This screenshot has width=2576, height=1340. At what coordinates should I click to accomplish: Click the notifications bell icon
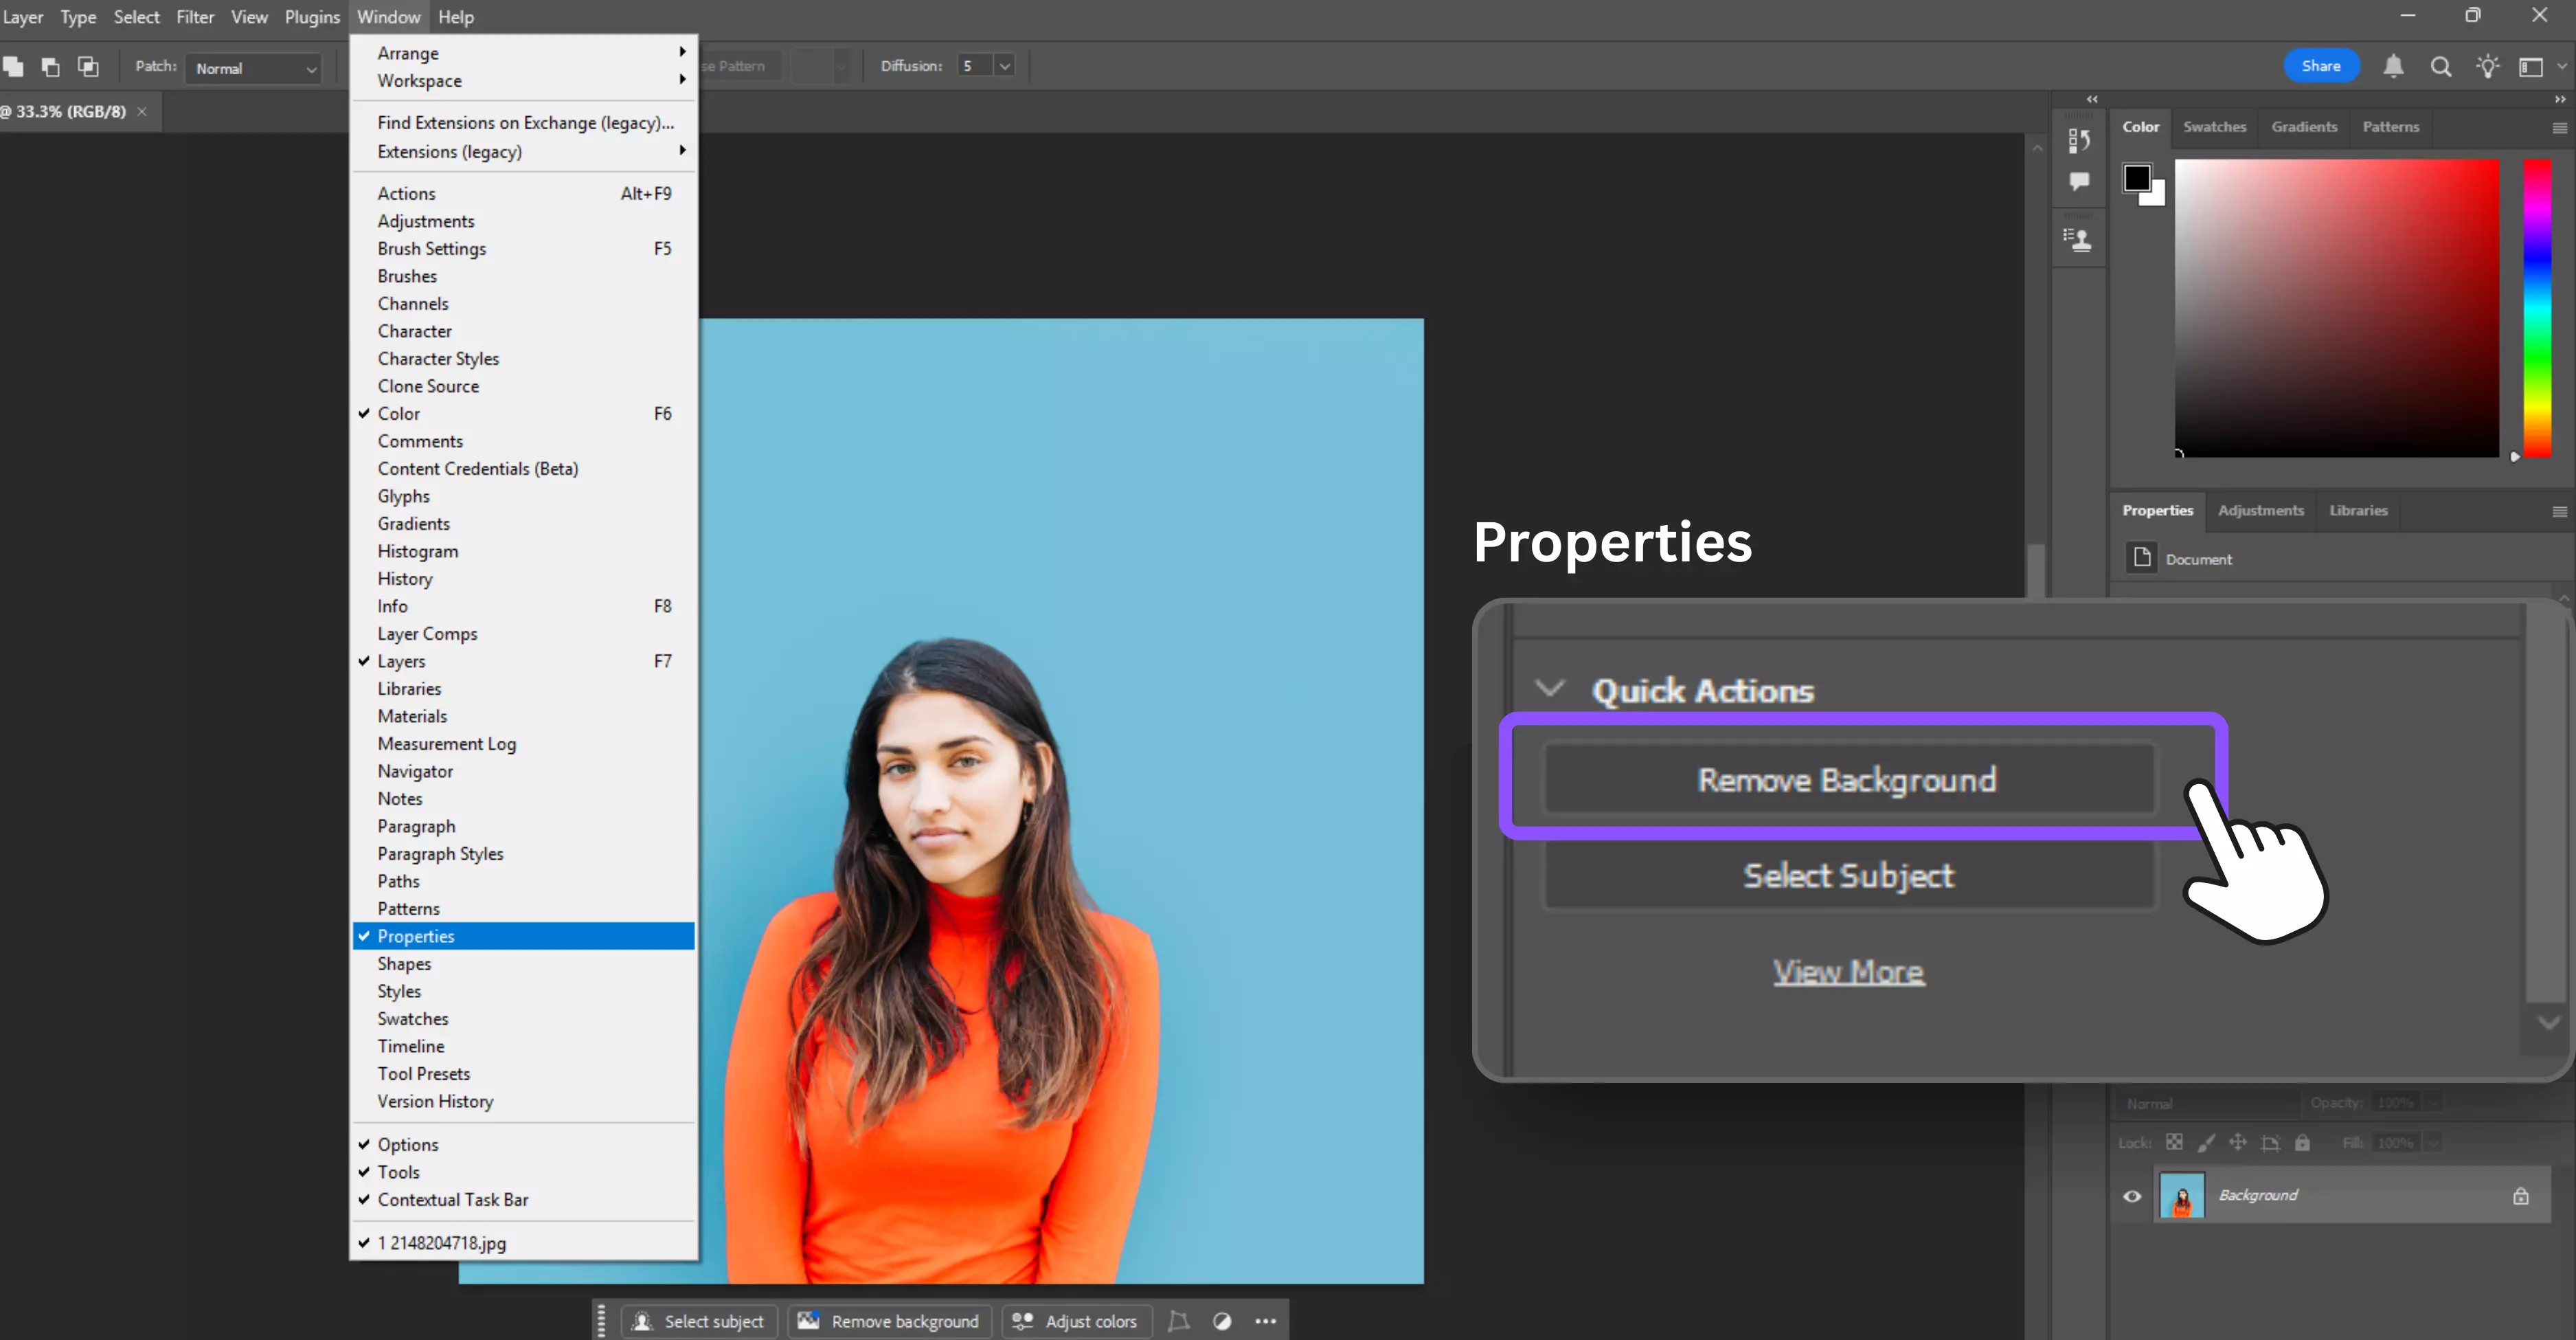(2393, 66)
